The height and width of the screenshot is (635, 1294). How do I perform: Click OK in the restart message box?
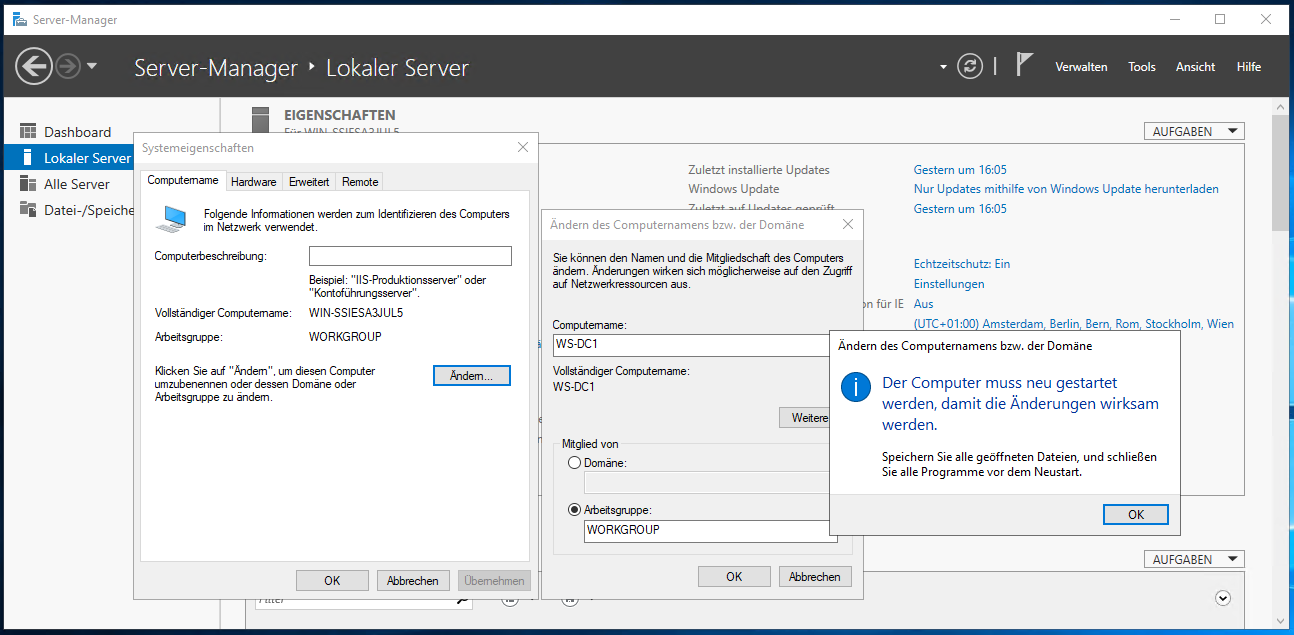(x=1136, y=514)
